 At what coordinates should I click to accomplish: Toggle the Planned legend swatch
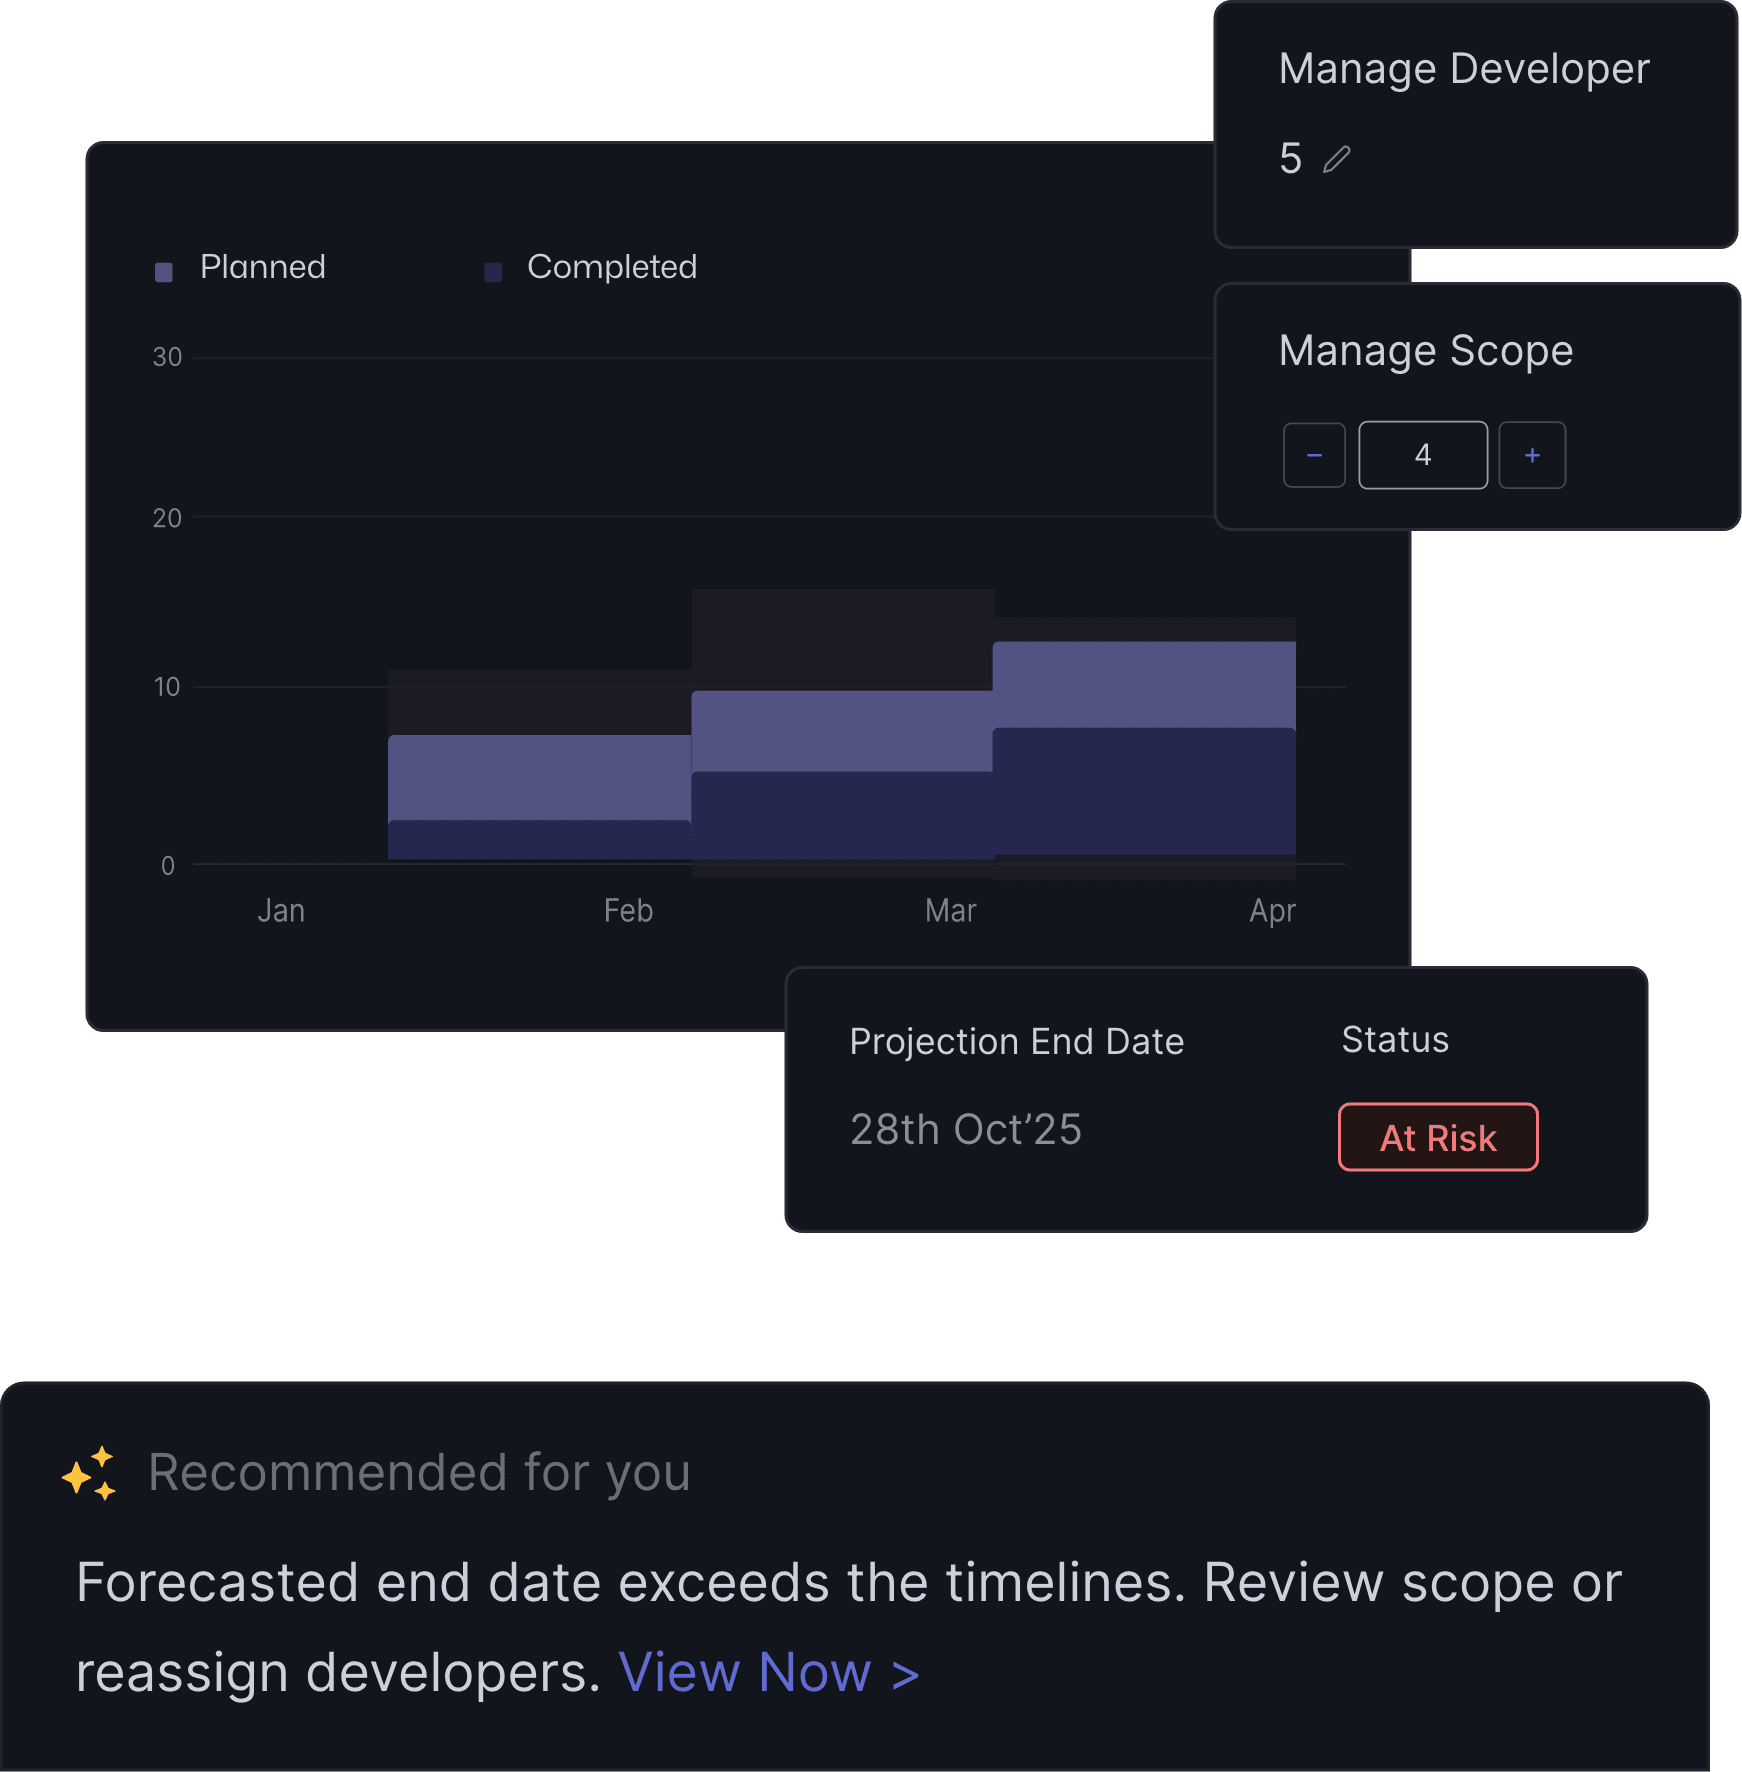(164, 272)
